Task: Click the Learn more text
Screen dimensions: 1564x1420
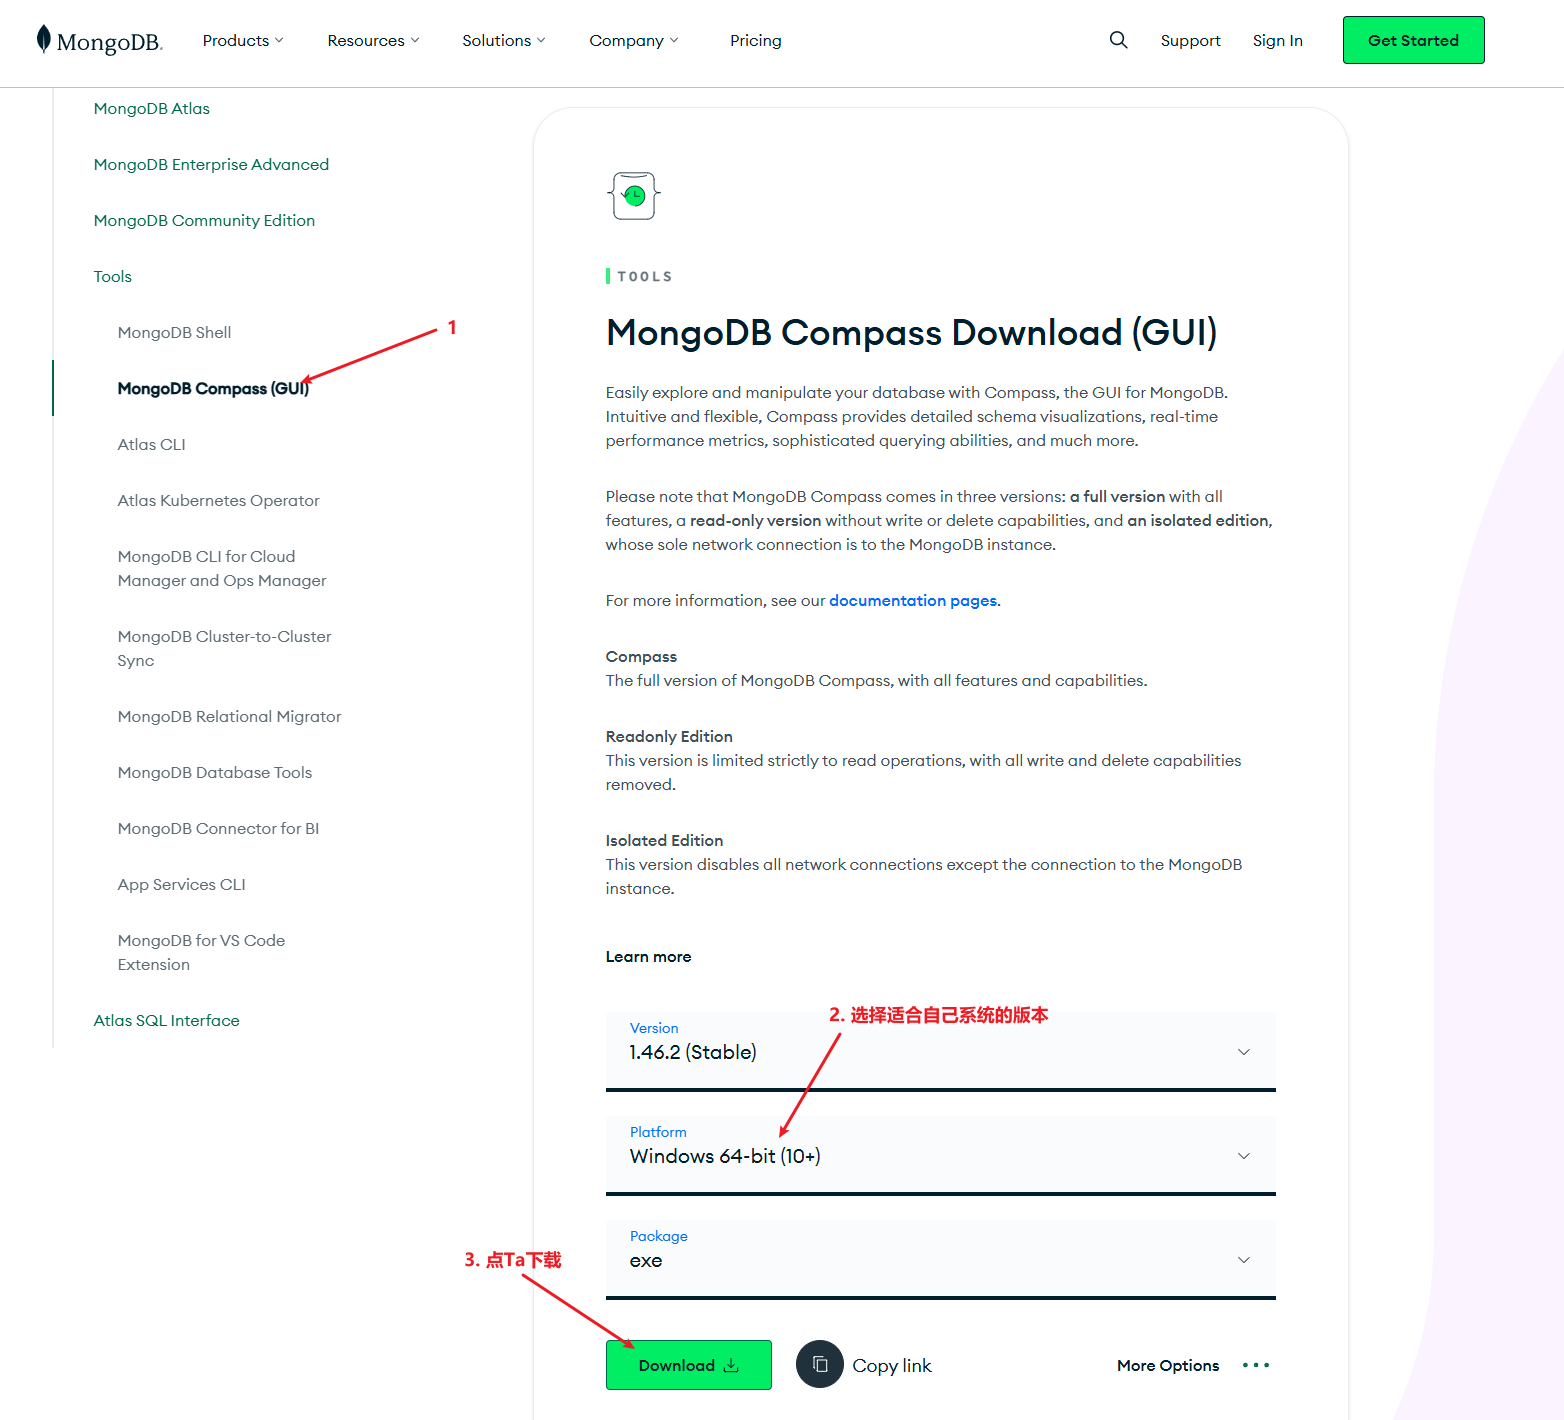Action: [648, 956]
